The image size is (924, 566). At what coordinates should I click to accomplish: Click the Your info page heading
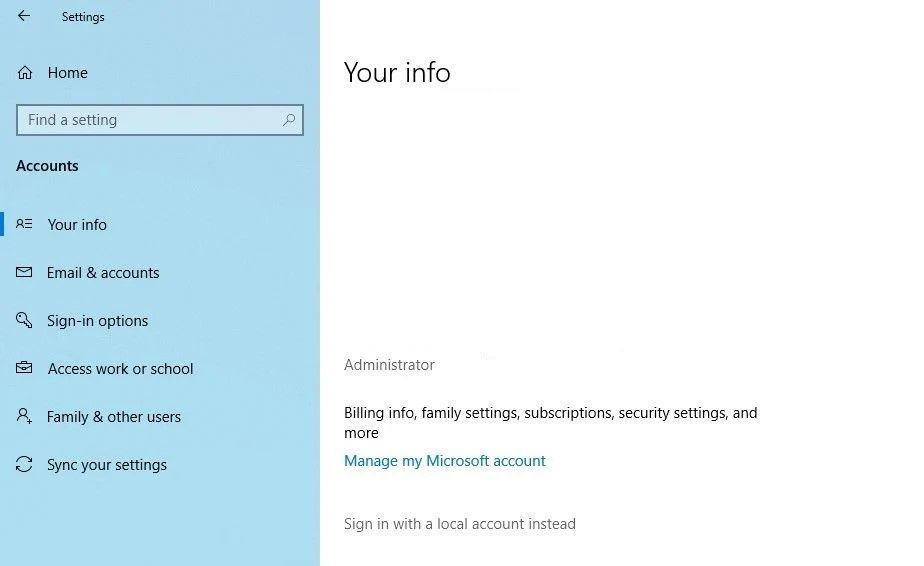397,73
